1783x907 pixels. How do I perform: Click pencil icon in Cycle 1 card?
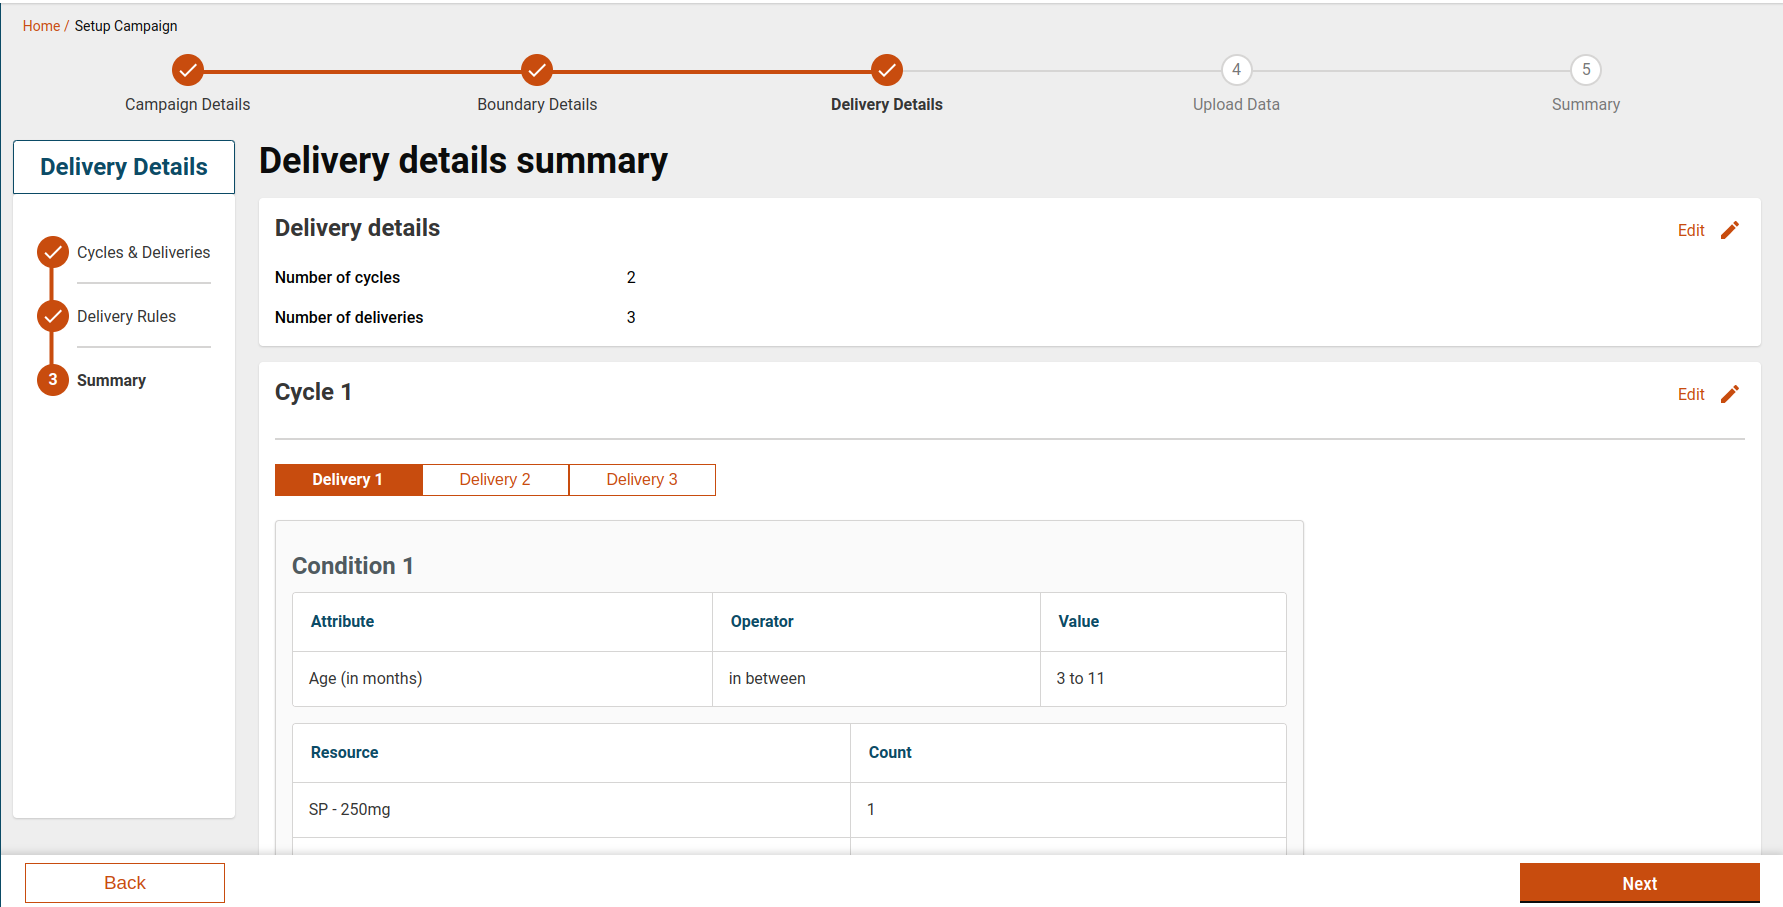pos(1730,394)
